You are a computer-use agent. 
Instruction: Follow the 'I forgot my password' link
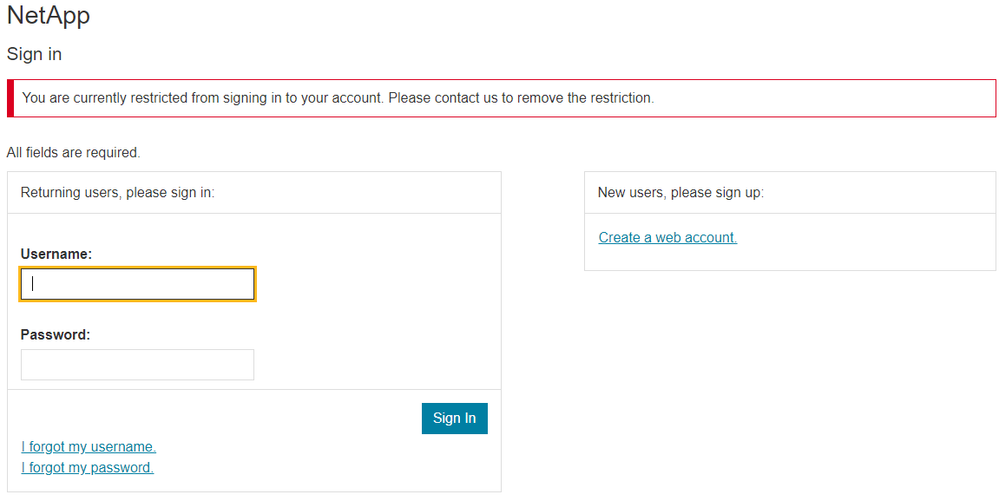pyautogui.click(x=87, y=468)
